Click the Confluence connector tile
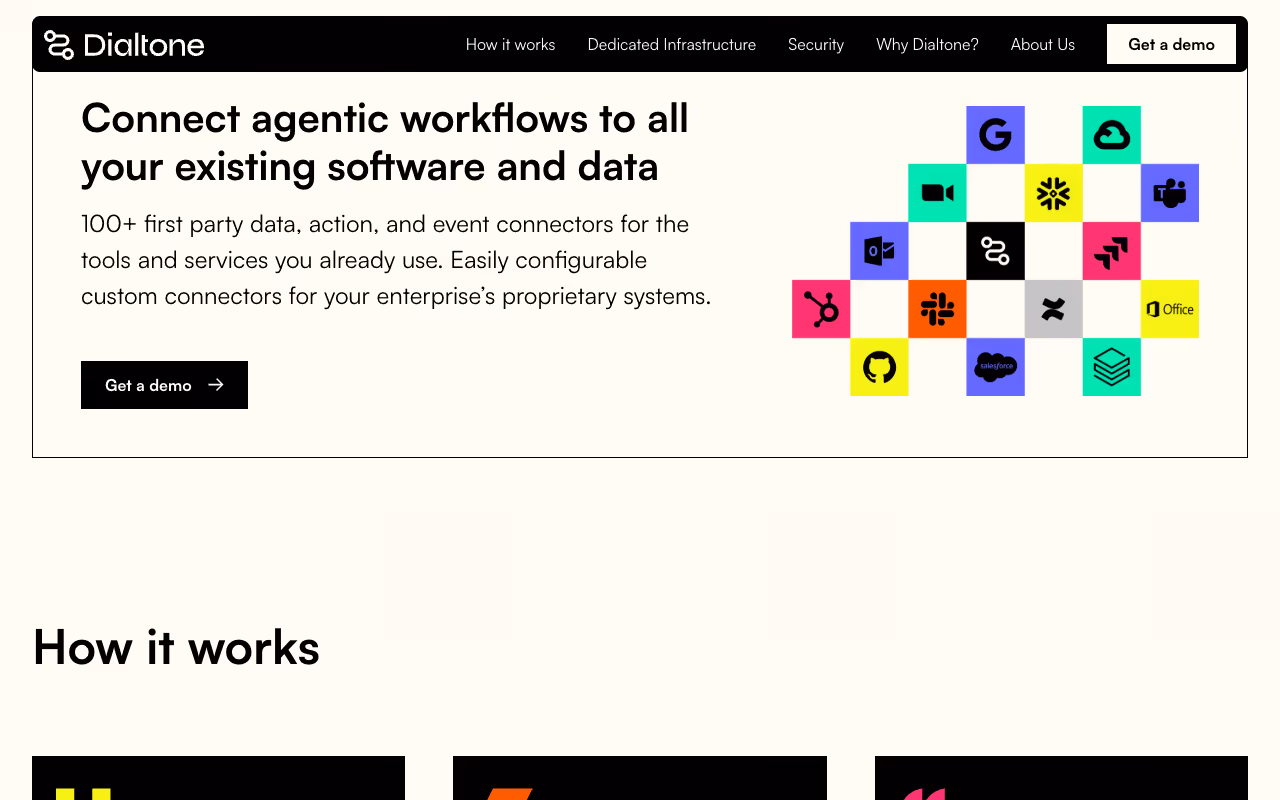The width and height of the screenshot is (1280, 800). pyautogui.click(x=1053, y=309)
